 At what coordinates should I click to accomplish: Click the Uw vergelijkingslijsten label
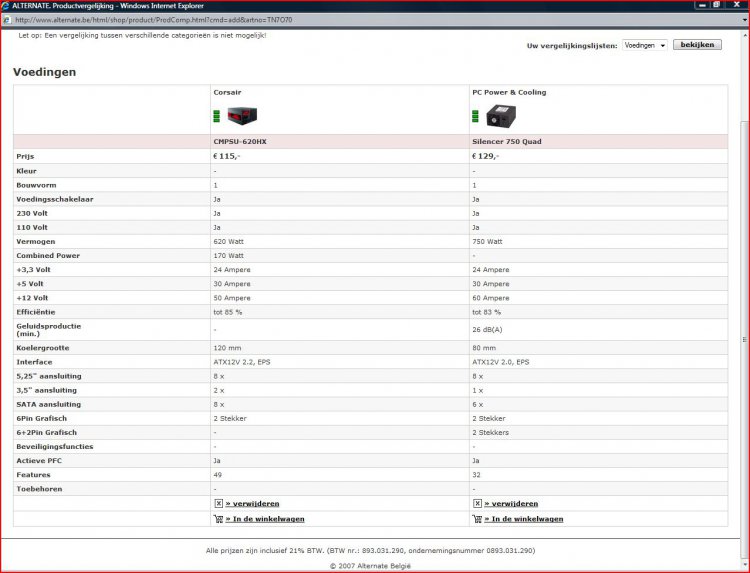[x=572, y=46]
